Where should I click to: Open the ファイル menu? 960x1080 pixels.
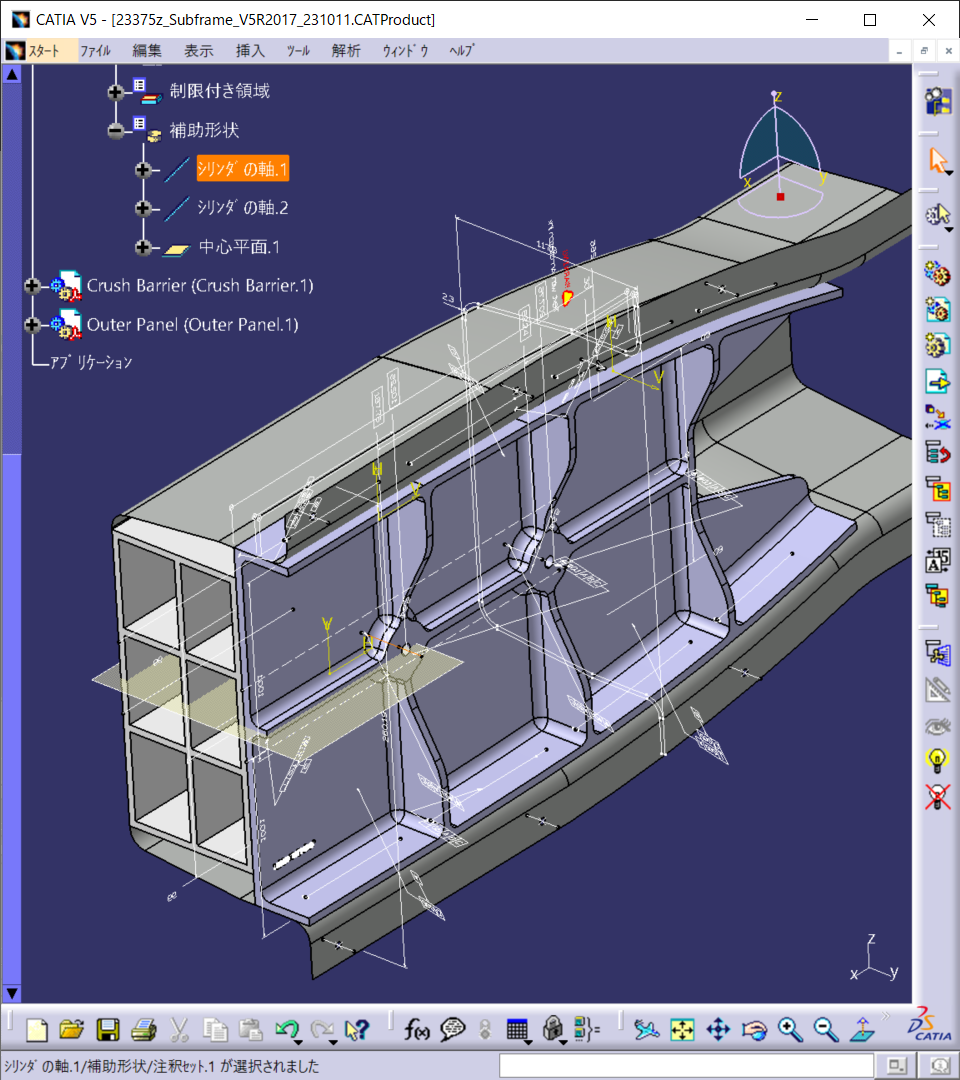pos(95,51)
